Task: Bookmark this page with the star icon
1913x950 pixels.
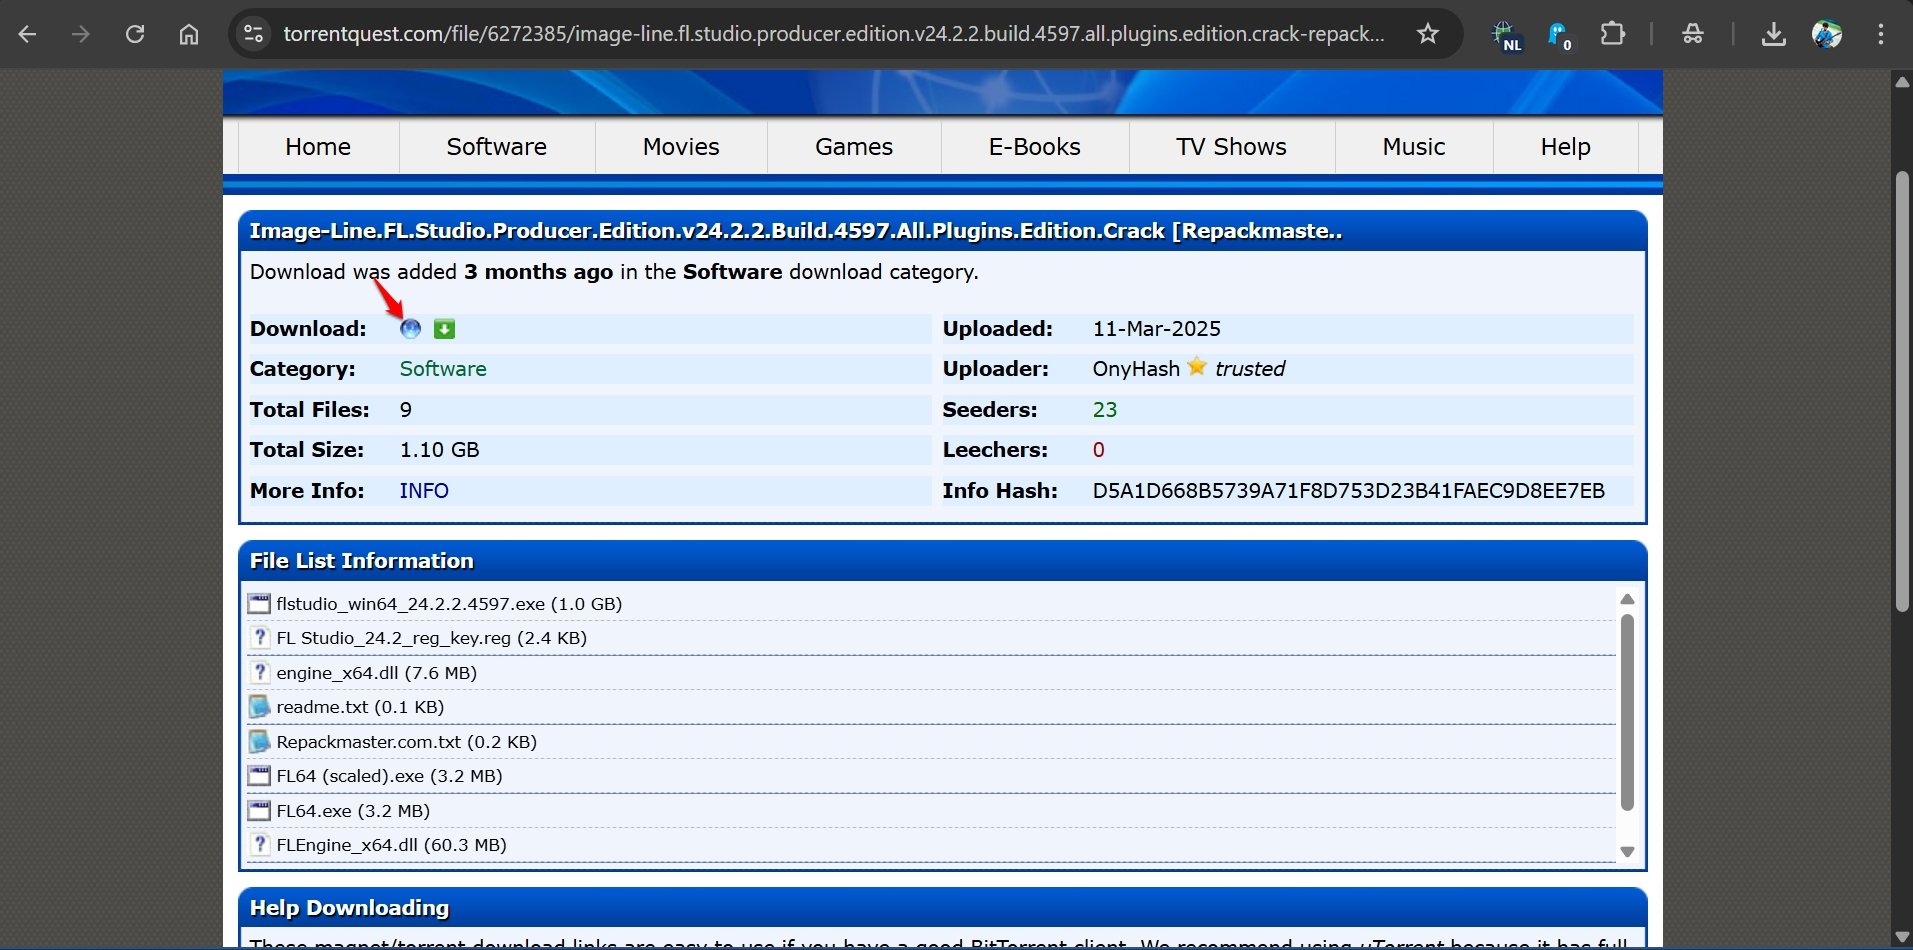Action: [1428, 34]
